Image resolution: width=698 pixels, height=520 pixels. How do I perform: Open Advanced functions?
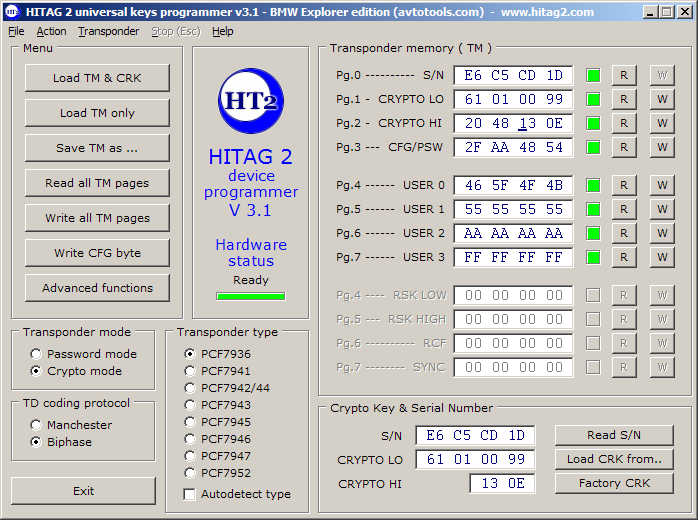point(97,288)
